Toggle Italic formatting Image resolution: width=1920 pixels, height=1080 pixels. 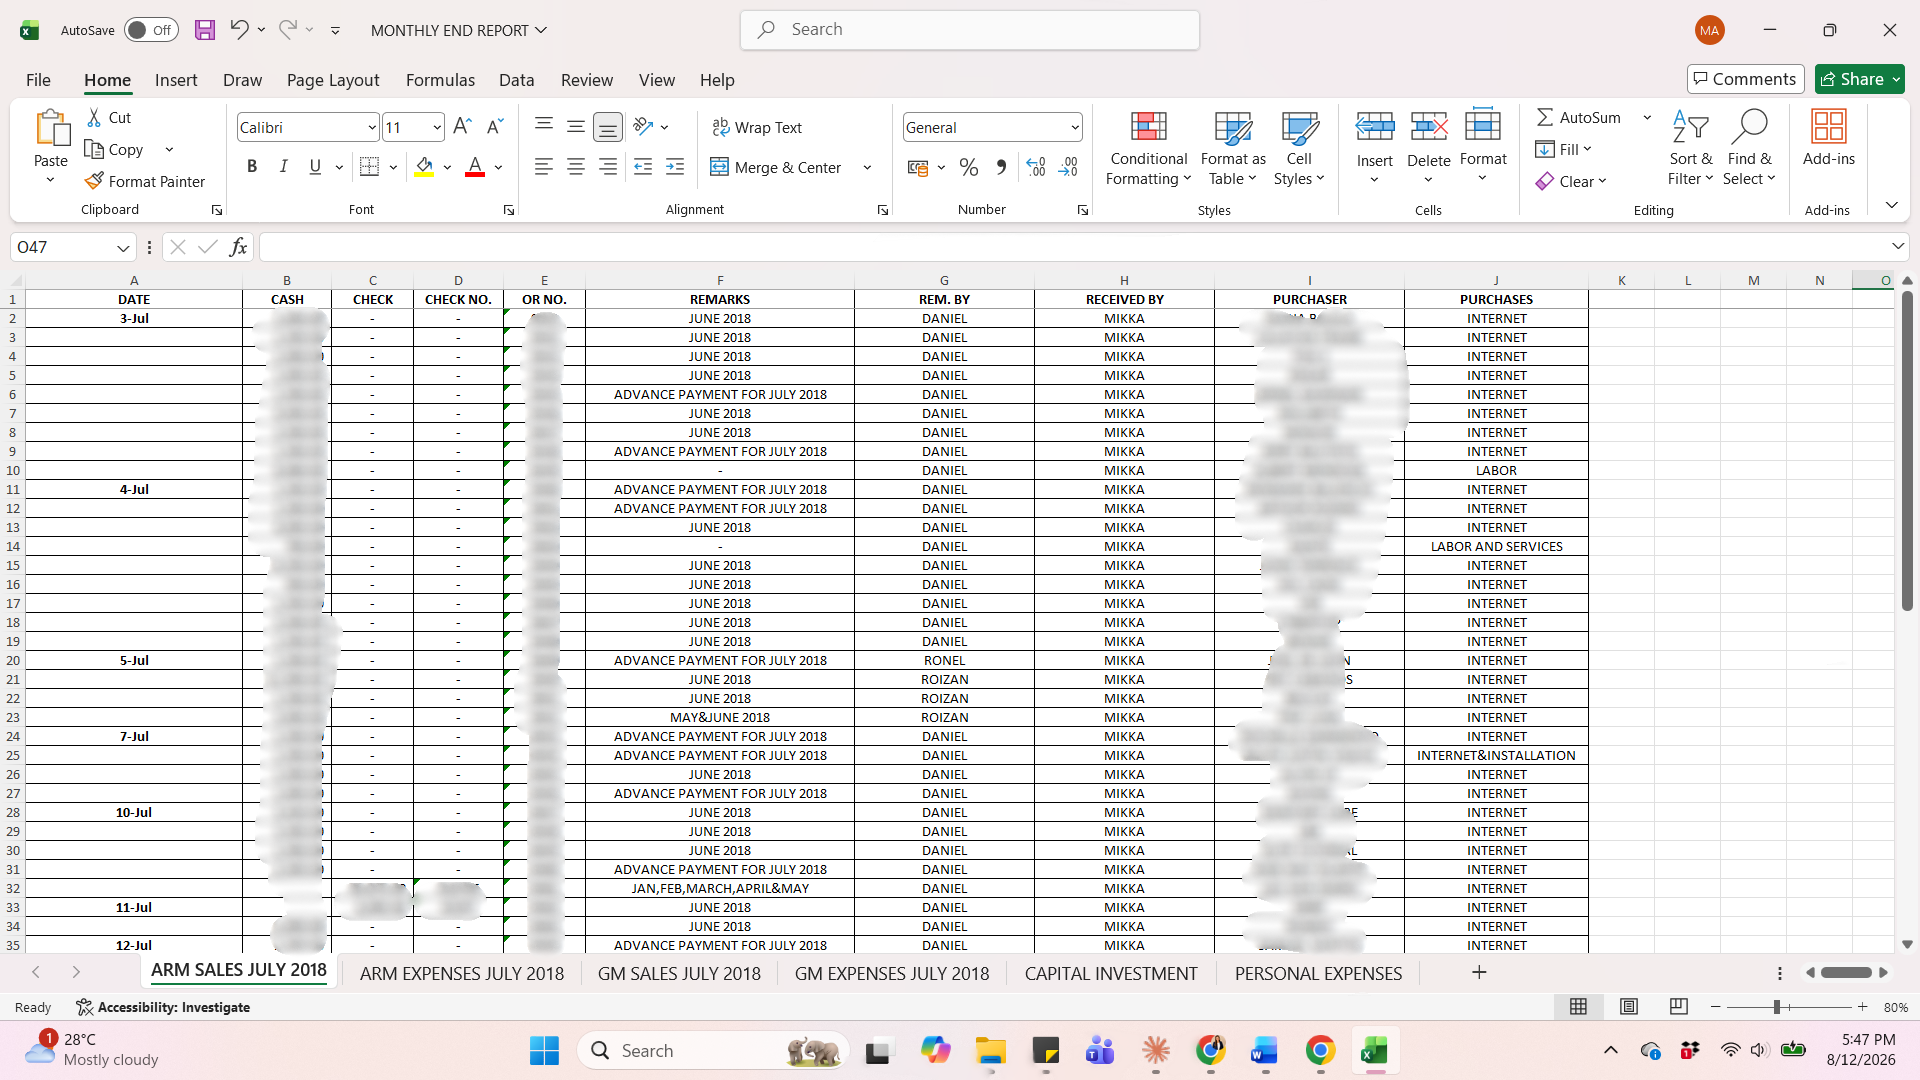click(284, 167)
